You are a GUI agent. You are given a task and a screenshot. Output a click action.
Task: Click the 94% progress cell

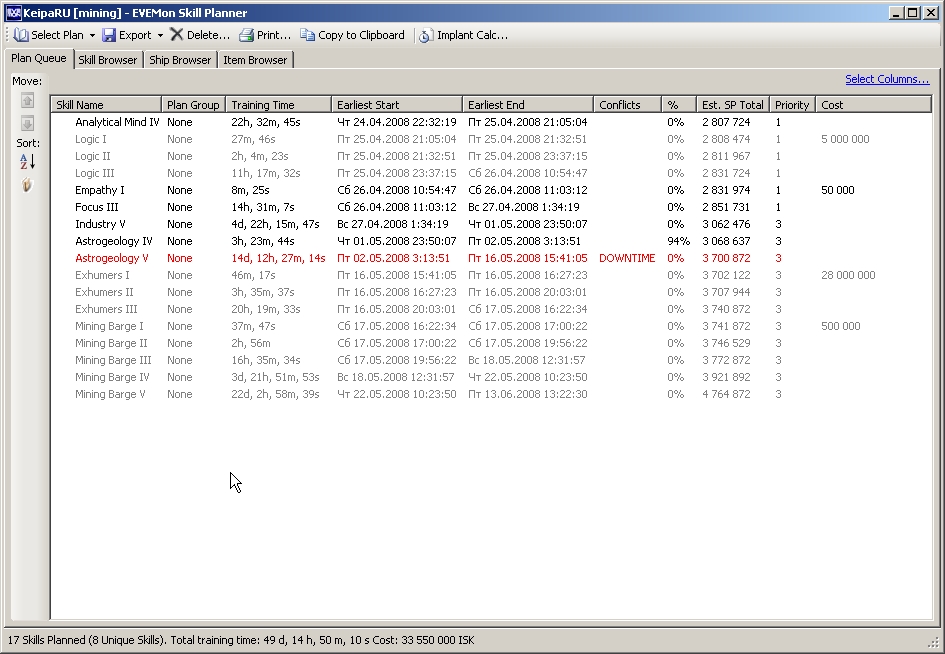click(678, 241)
